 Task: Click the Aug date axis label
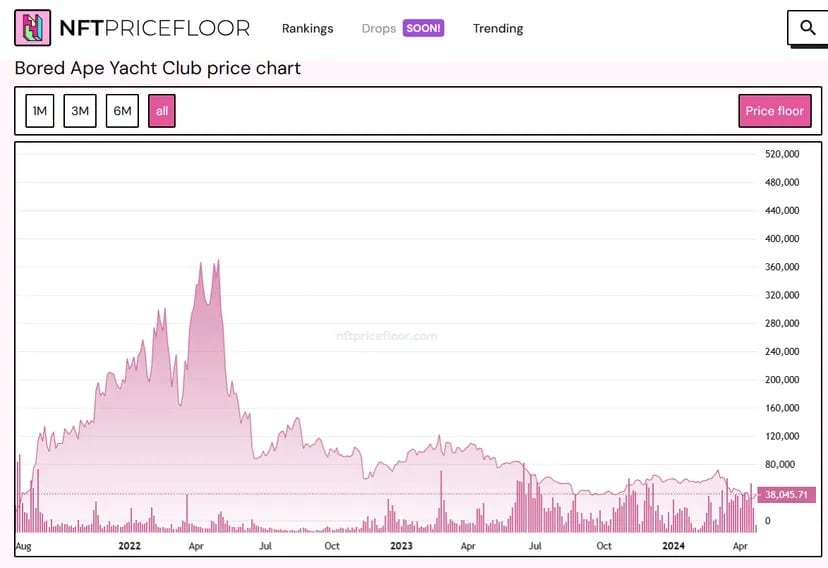coord(23,546)
